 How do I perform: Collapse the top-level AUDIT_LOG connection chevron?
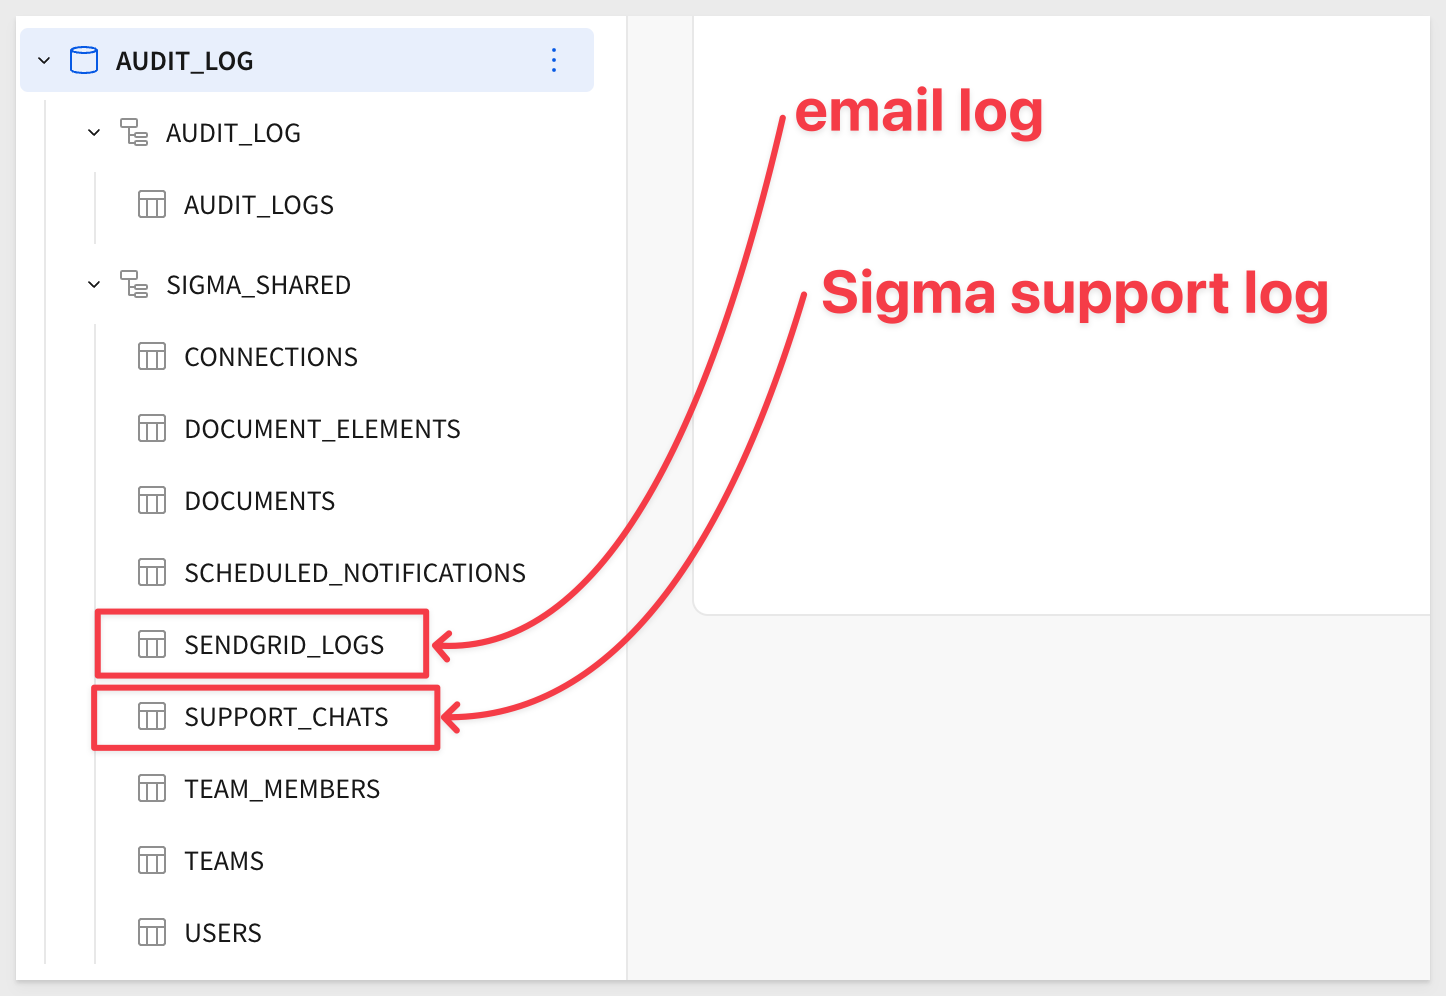click(44, 61)
